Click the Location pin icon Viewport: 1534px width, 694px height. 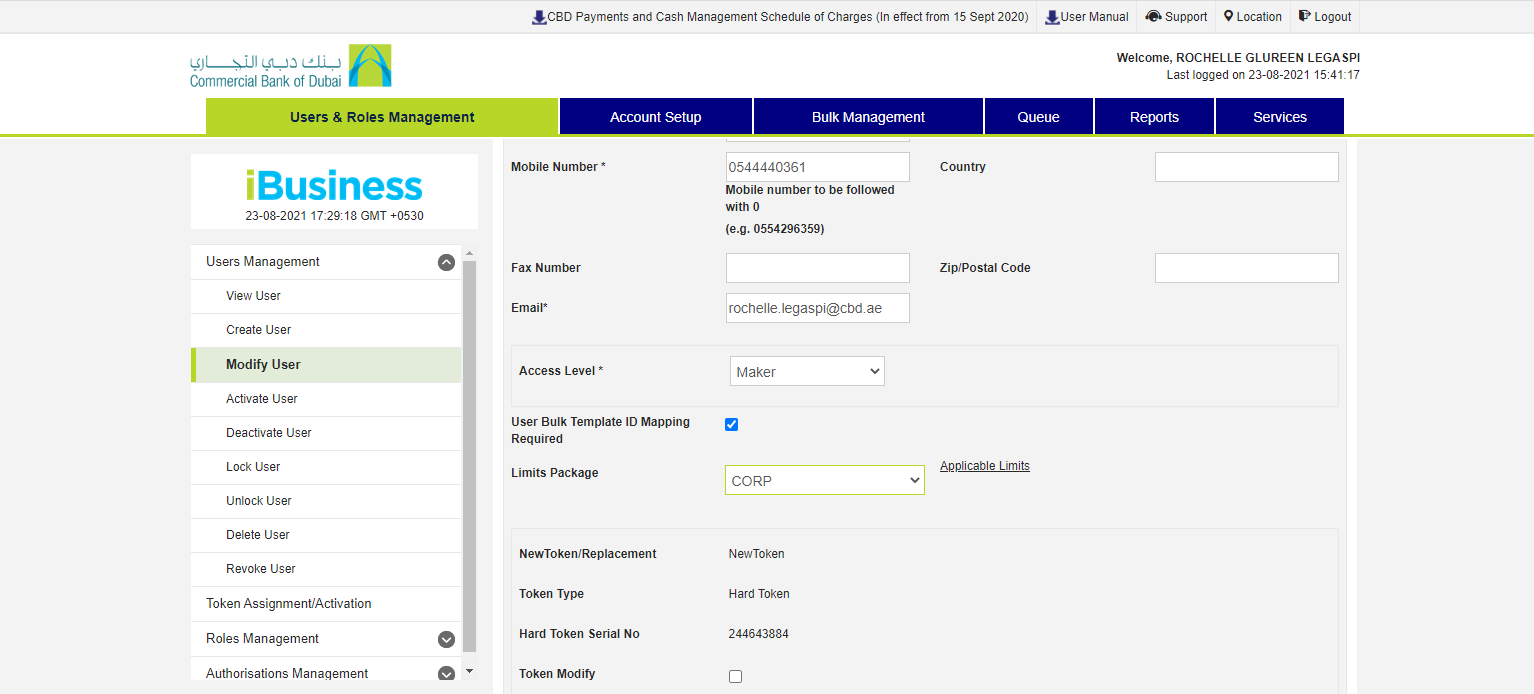tap(1228, 16)
